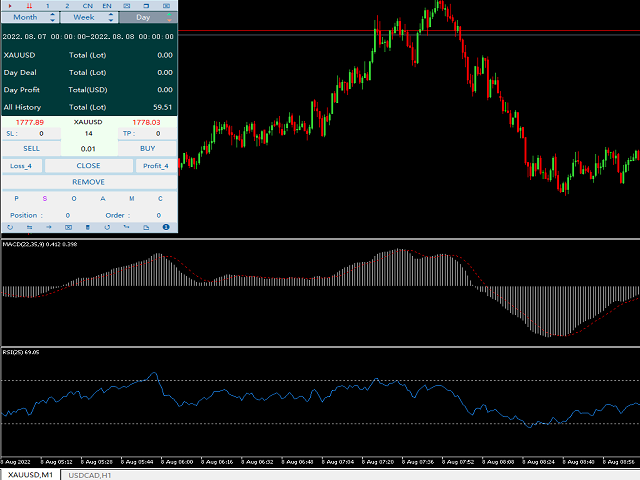Click the spread value 14
Screen dimensions: 640x480
click(x=89, y=133)
